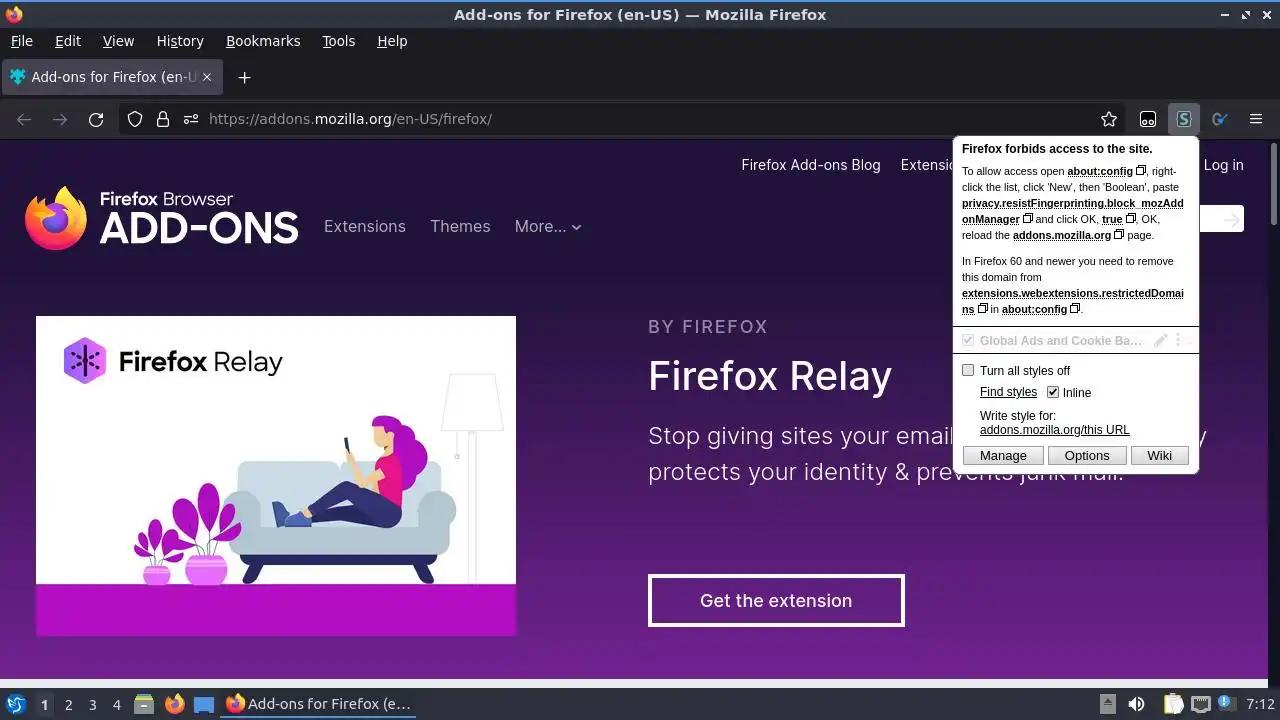
Task: Click the Log in link
Action: pyautogui.click(x=1224, y=165)
